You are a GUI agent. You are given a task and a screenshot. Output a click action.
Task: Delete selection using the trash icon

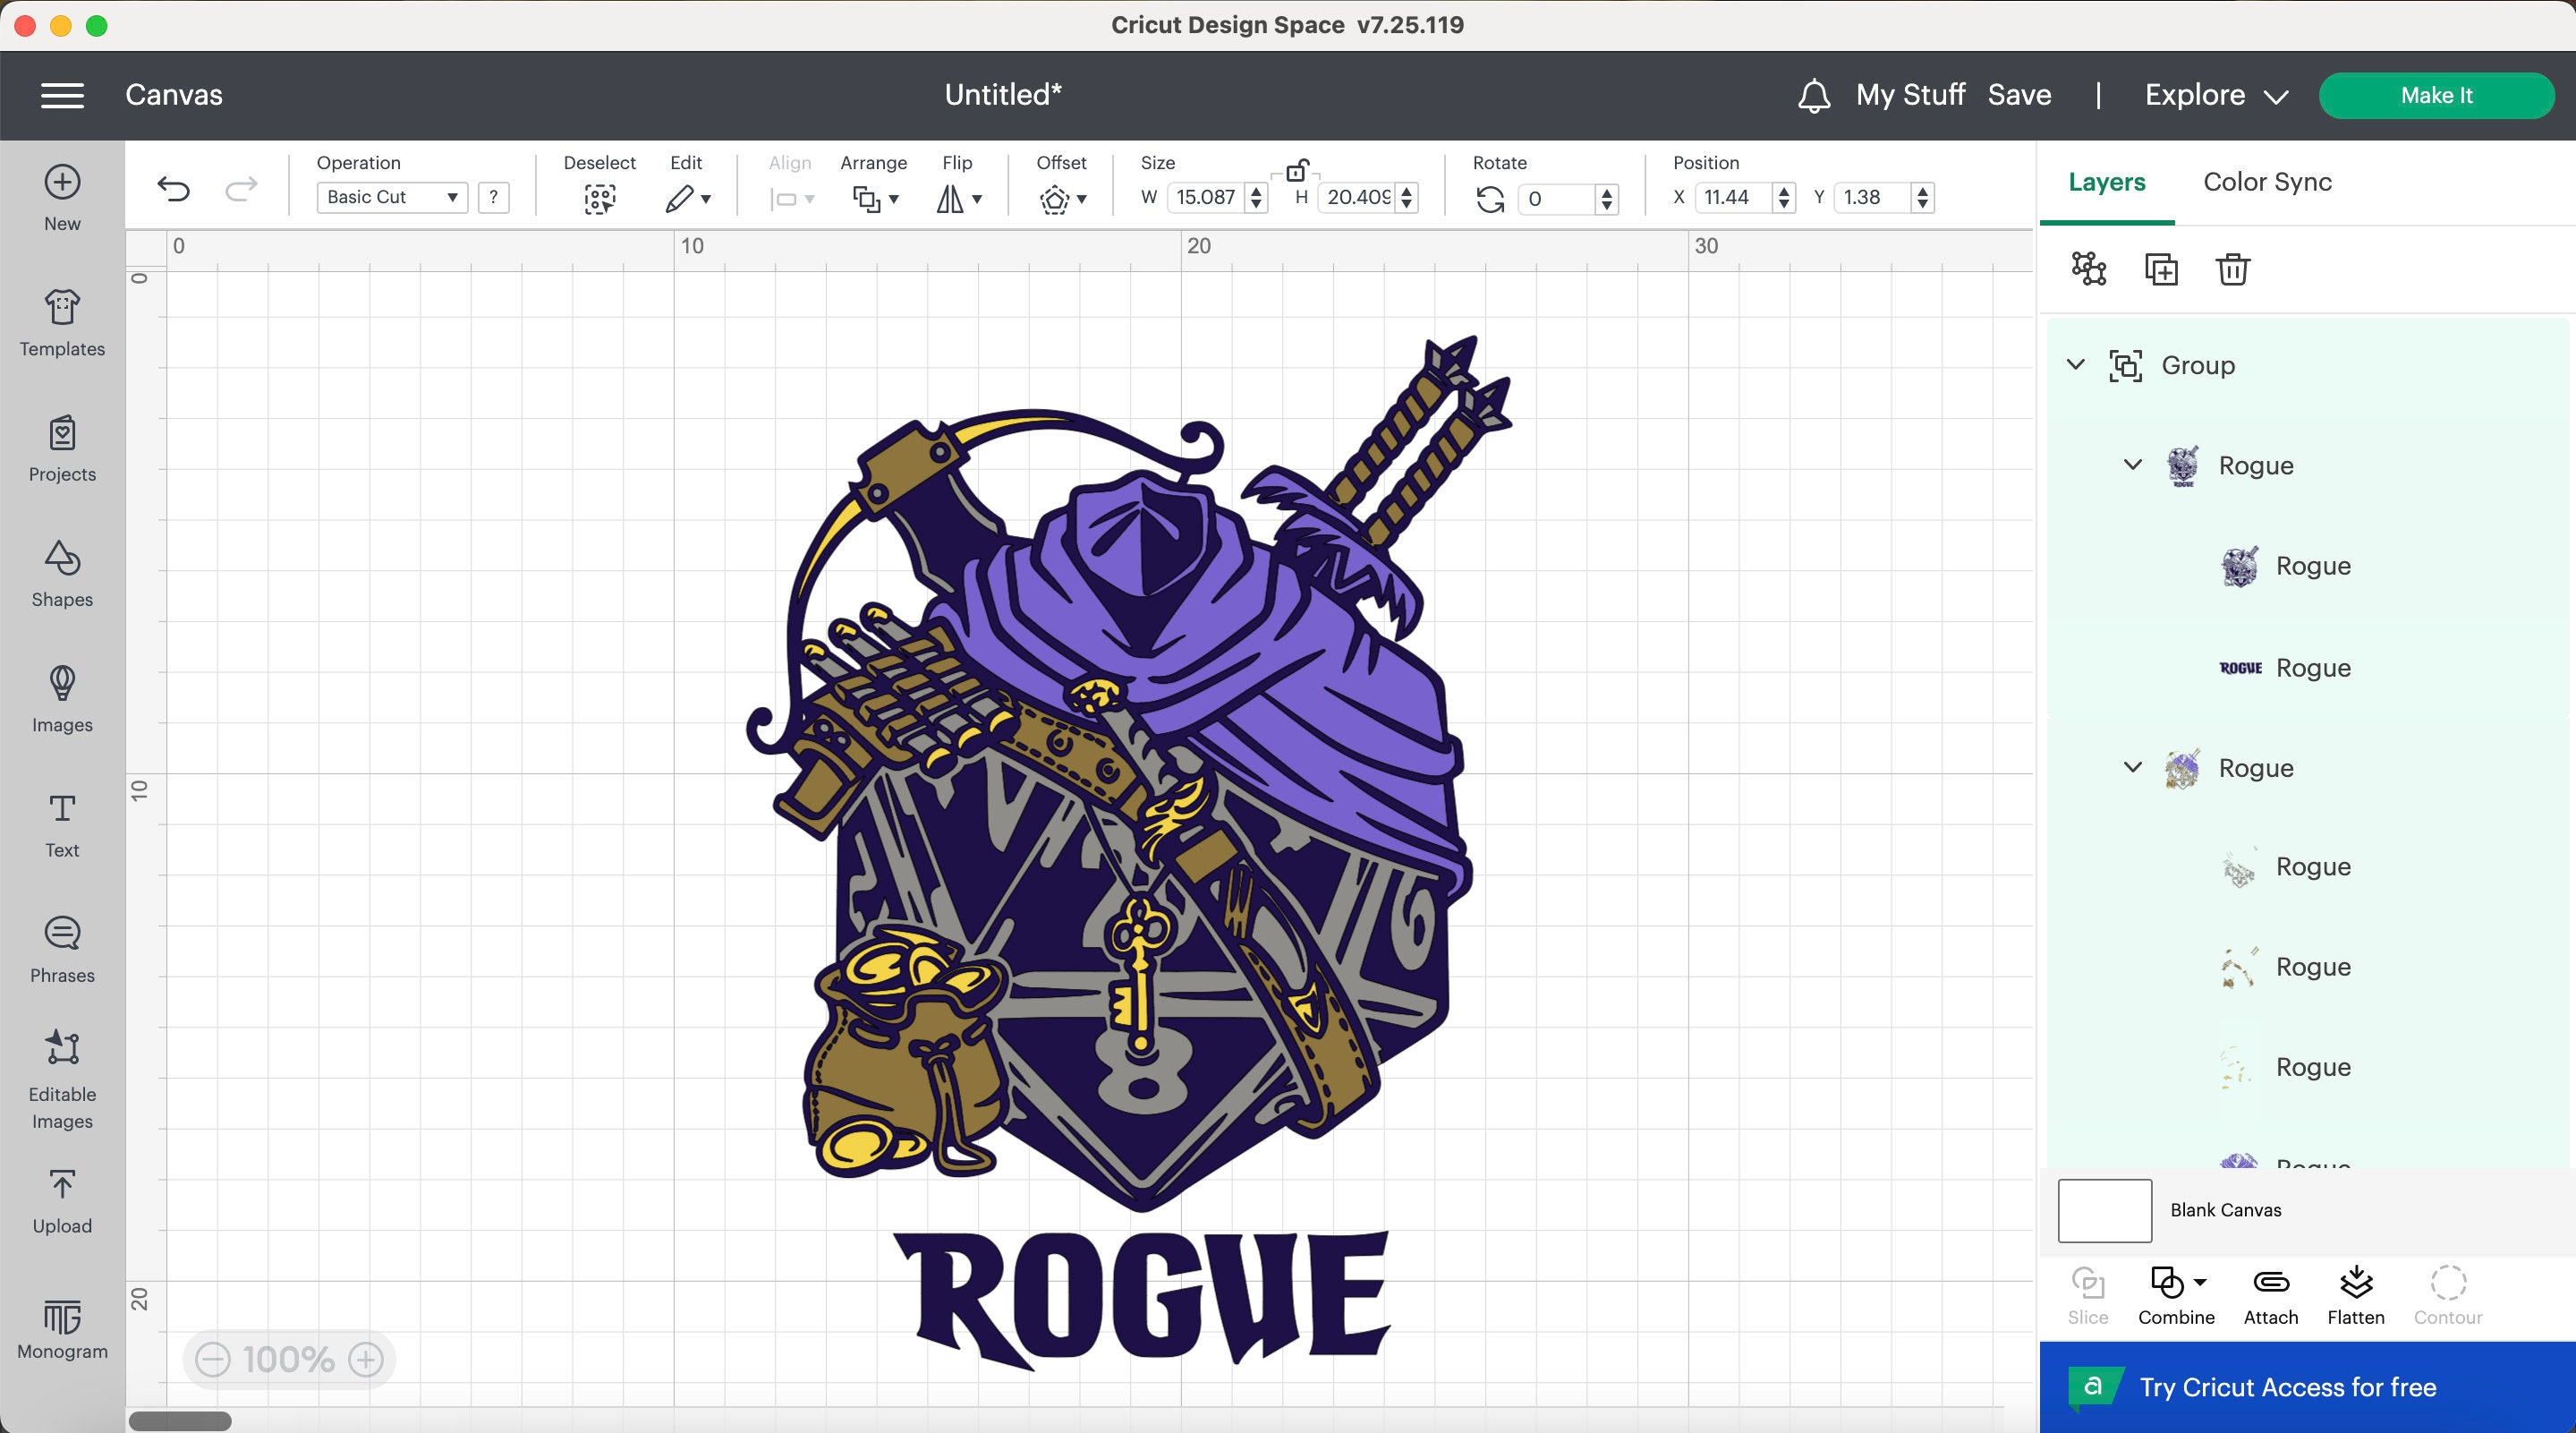tap(2233, 269)
